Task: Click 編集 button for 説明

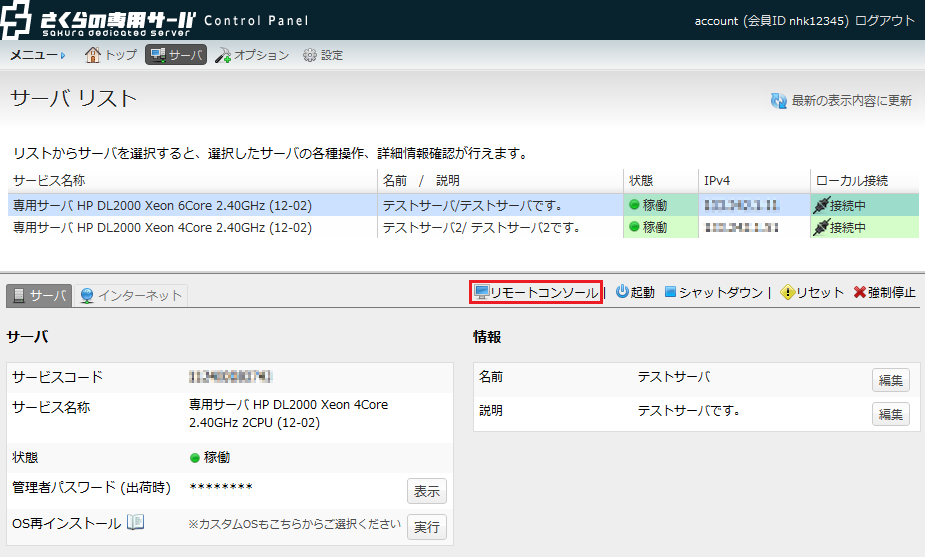Action: tap(890, 413)
